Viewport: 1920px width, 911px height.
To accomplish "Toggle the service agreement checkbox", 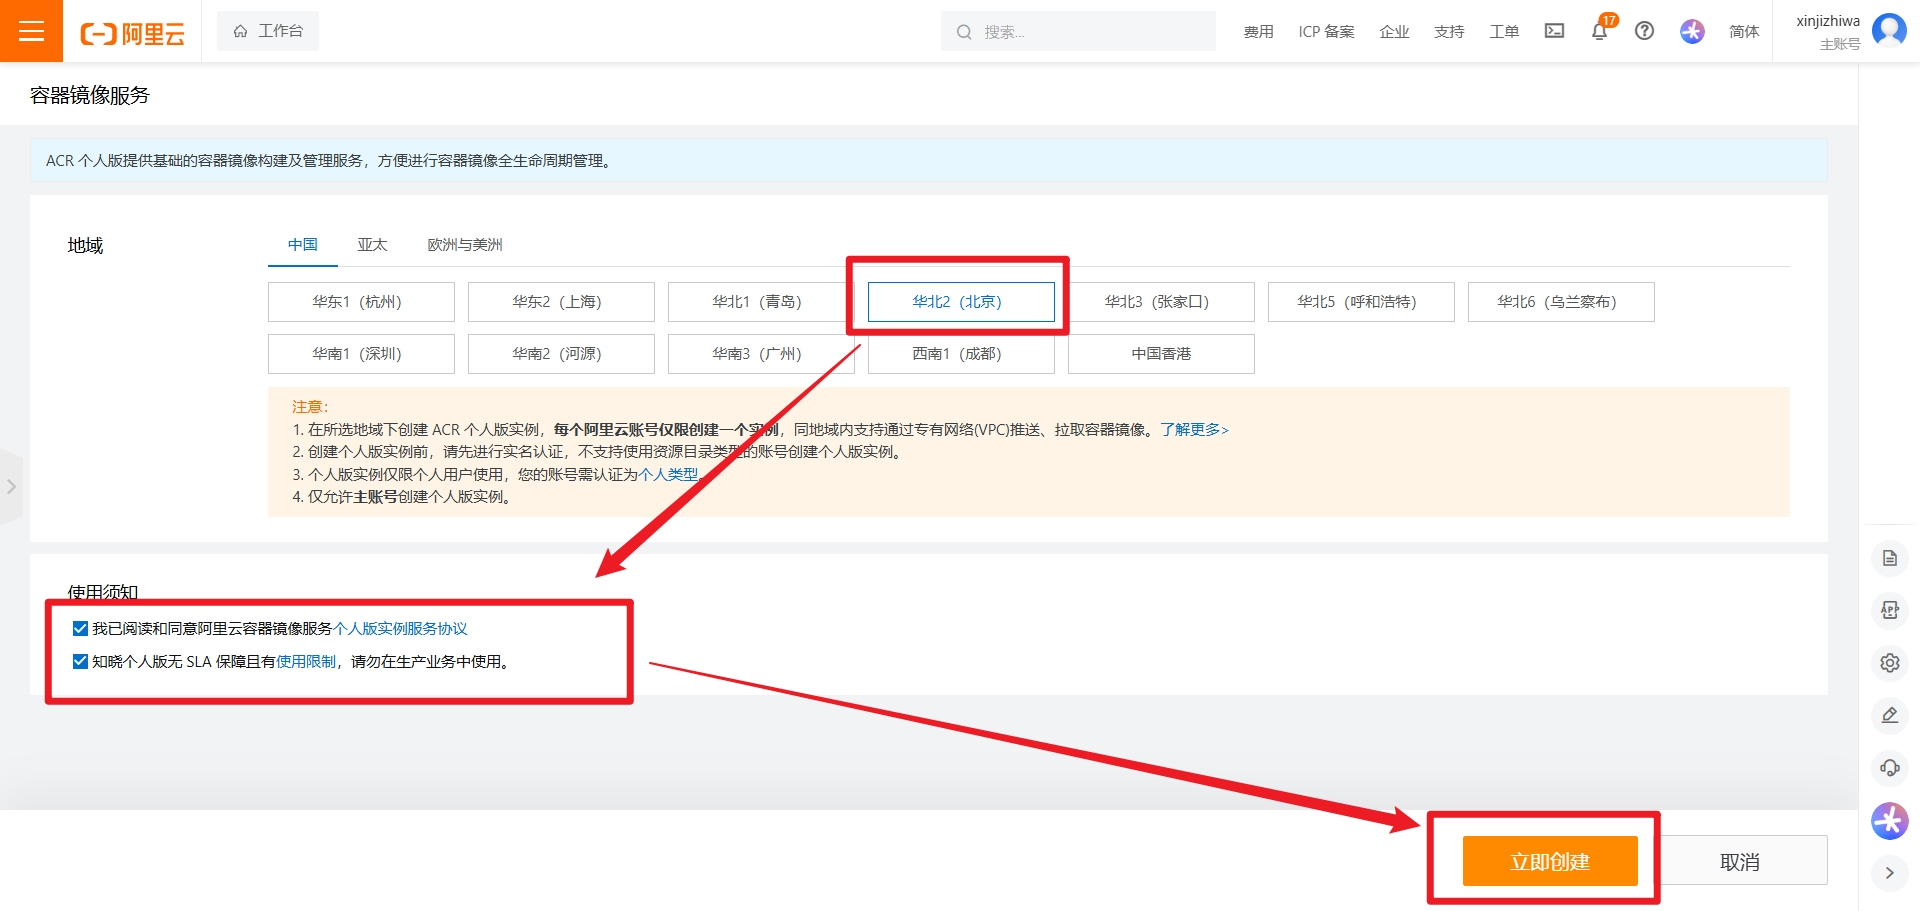I will click(80, 629).
